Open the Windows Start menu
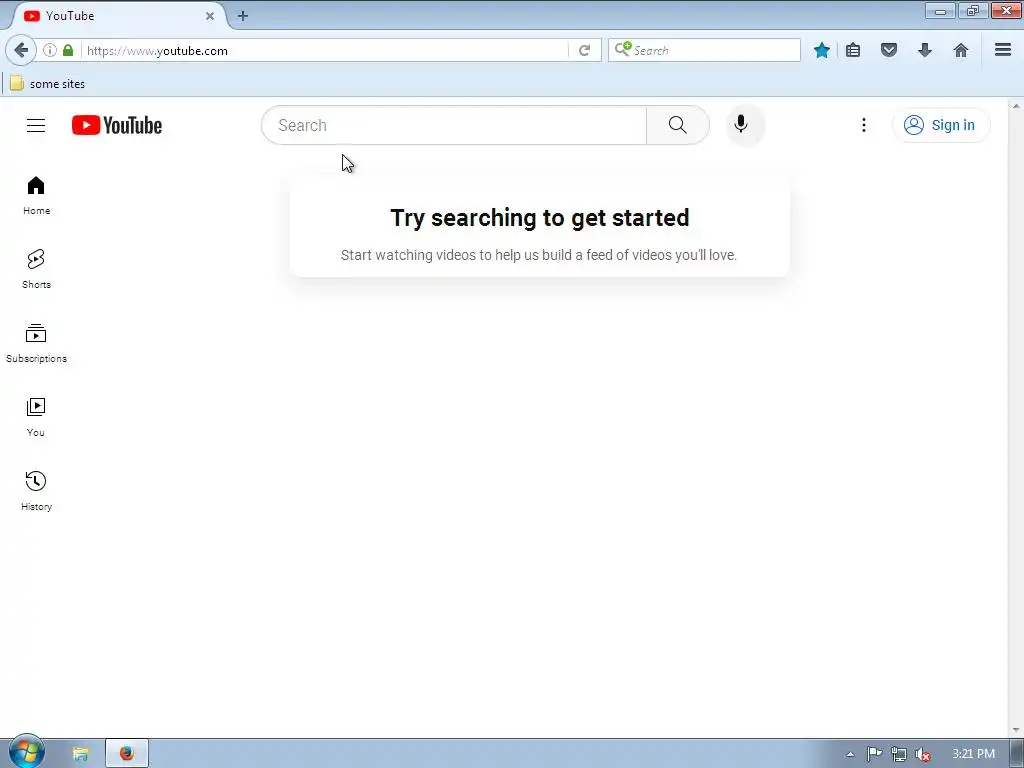This screenshot has height=768, width=1024. click(27, 752)
